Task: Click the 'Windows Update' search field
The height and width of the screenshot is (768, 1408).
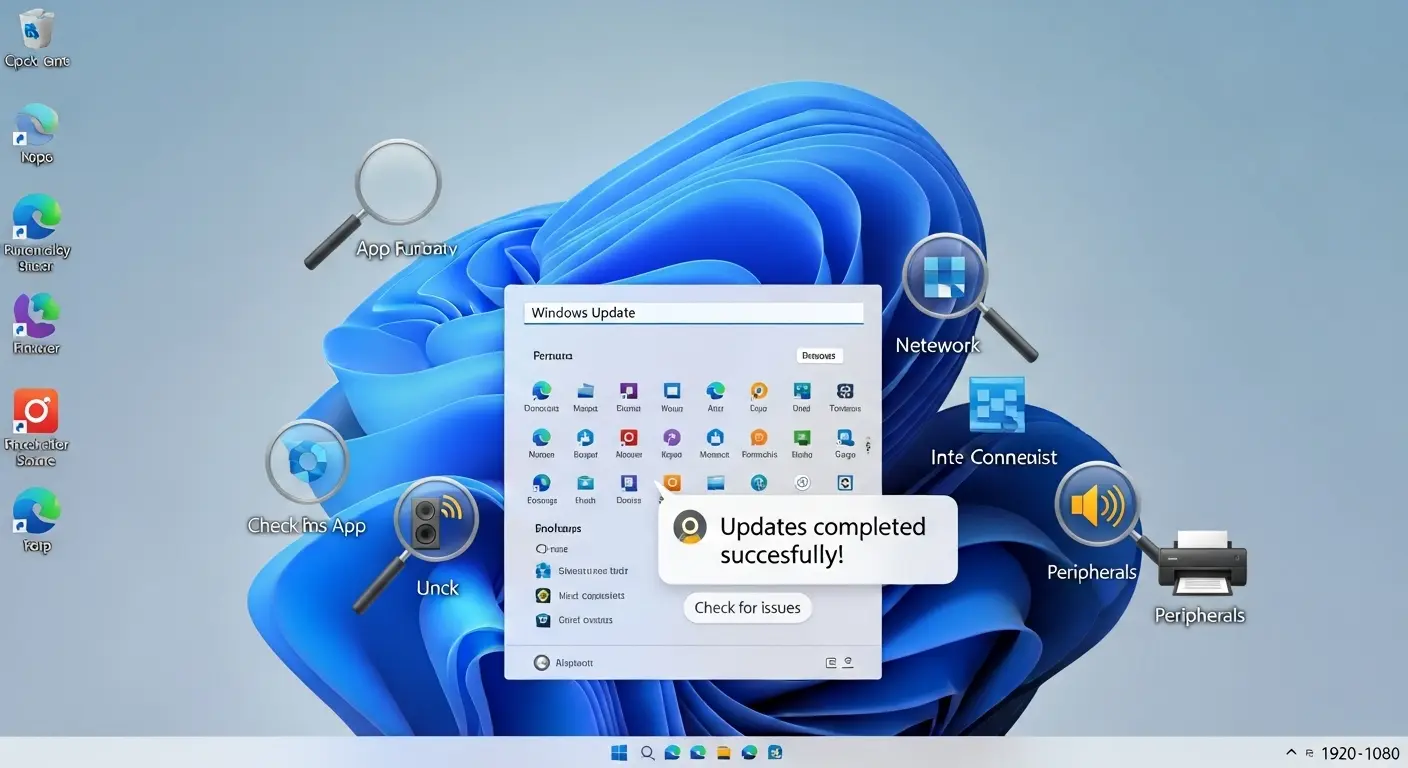Action: click(693, 313)
